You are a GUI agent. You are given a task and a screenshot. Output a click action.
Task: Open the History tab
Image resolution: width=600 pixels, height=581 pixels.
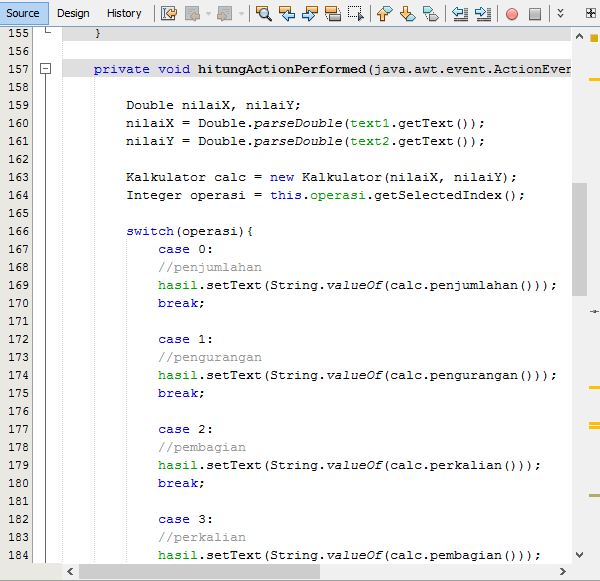[124, 13]
